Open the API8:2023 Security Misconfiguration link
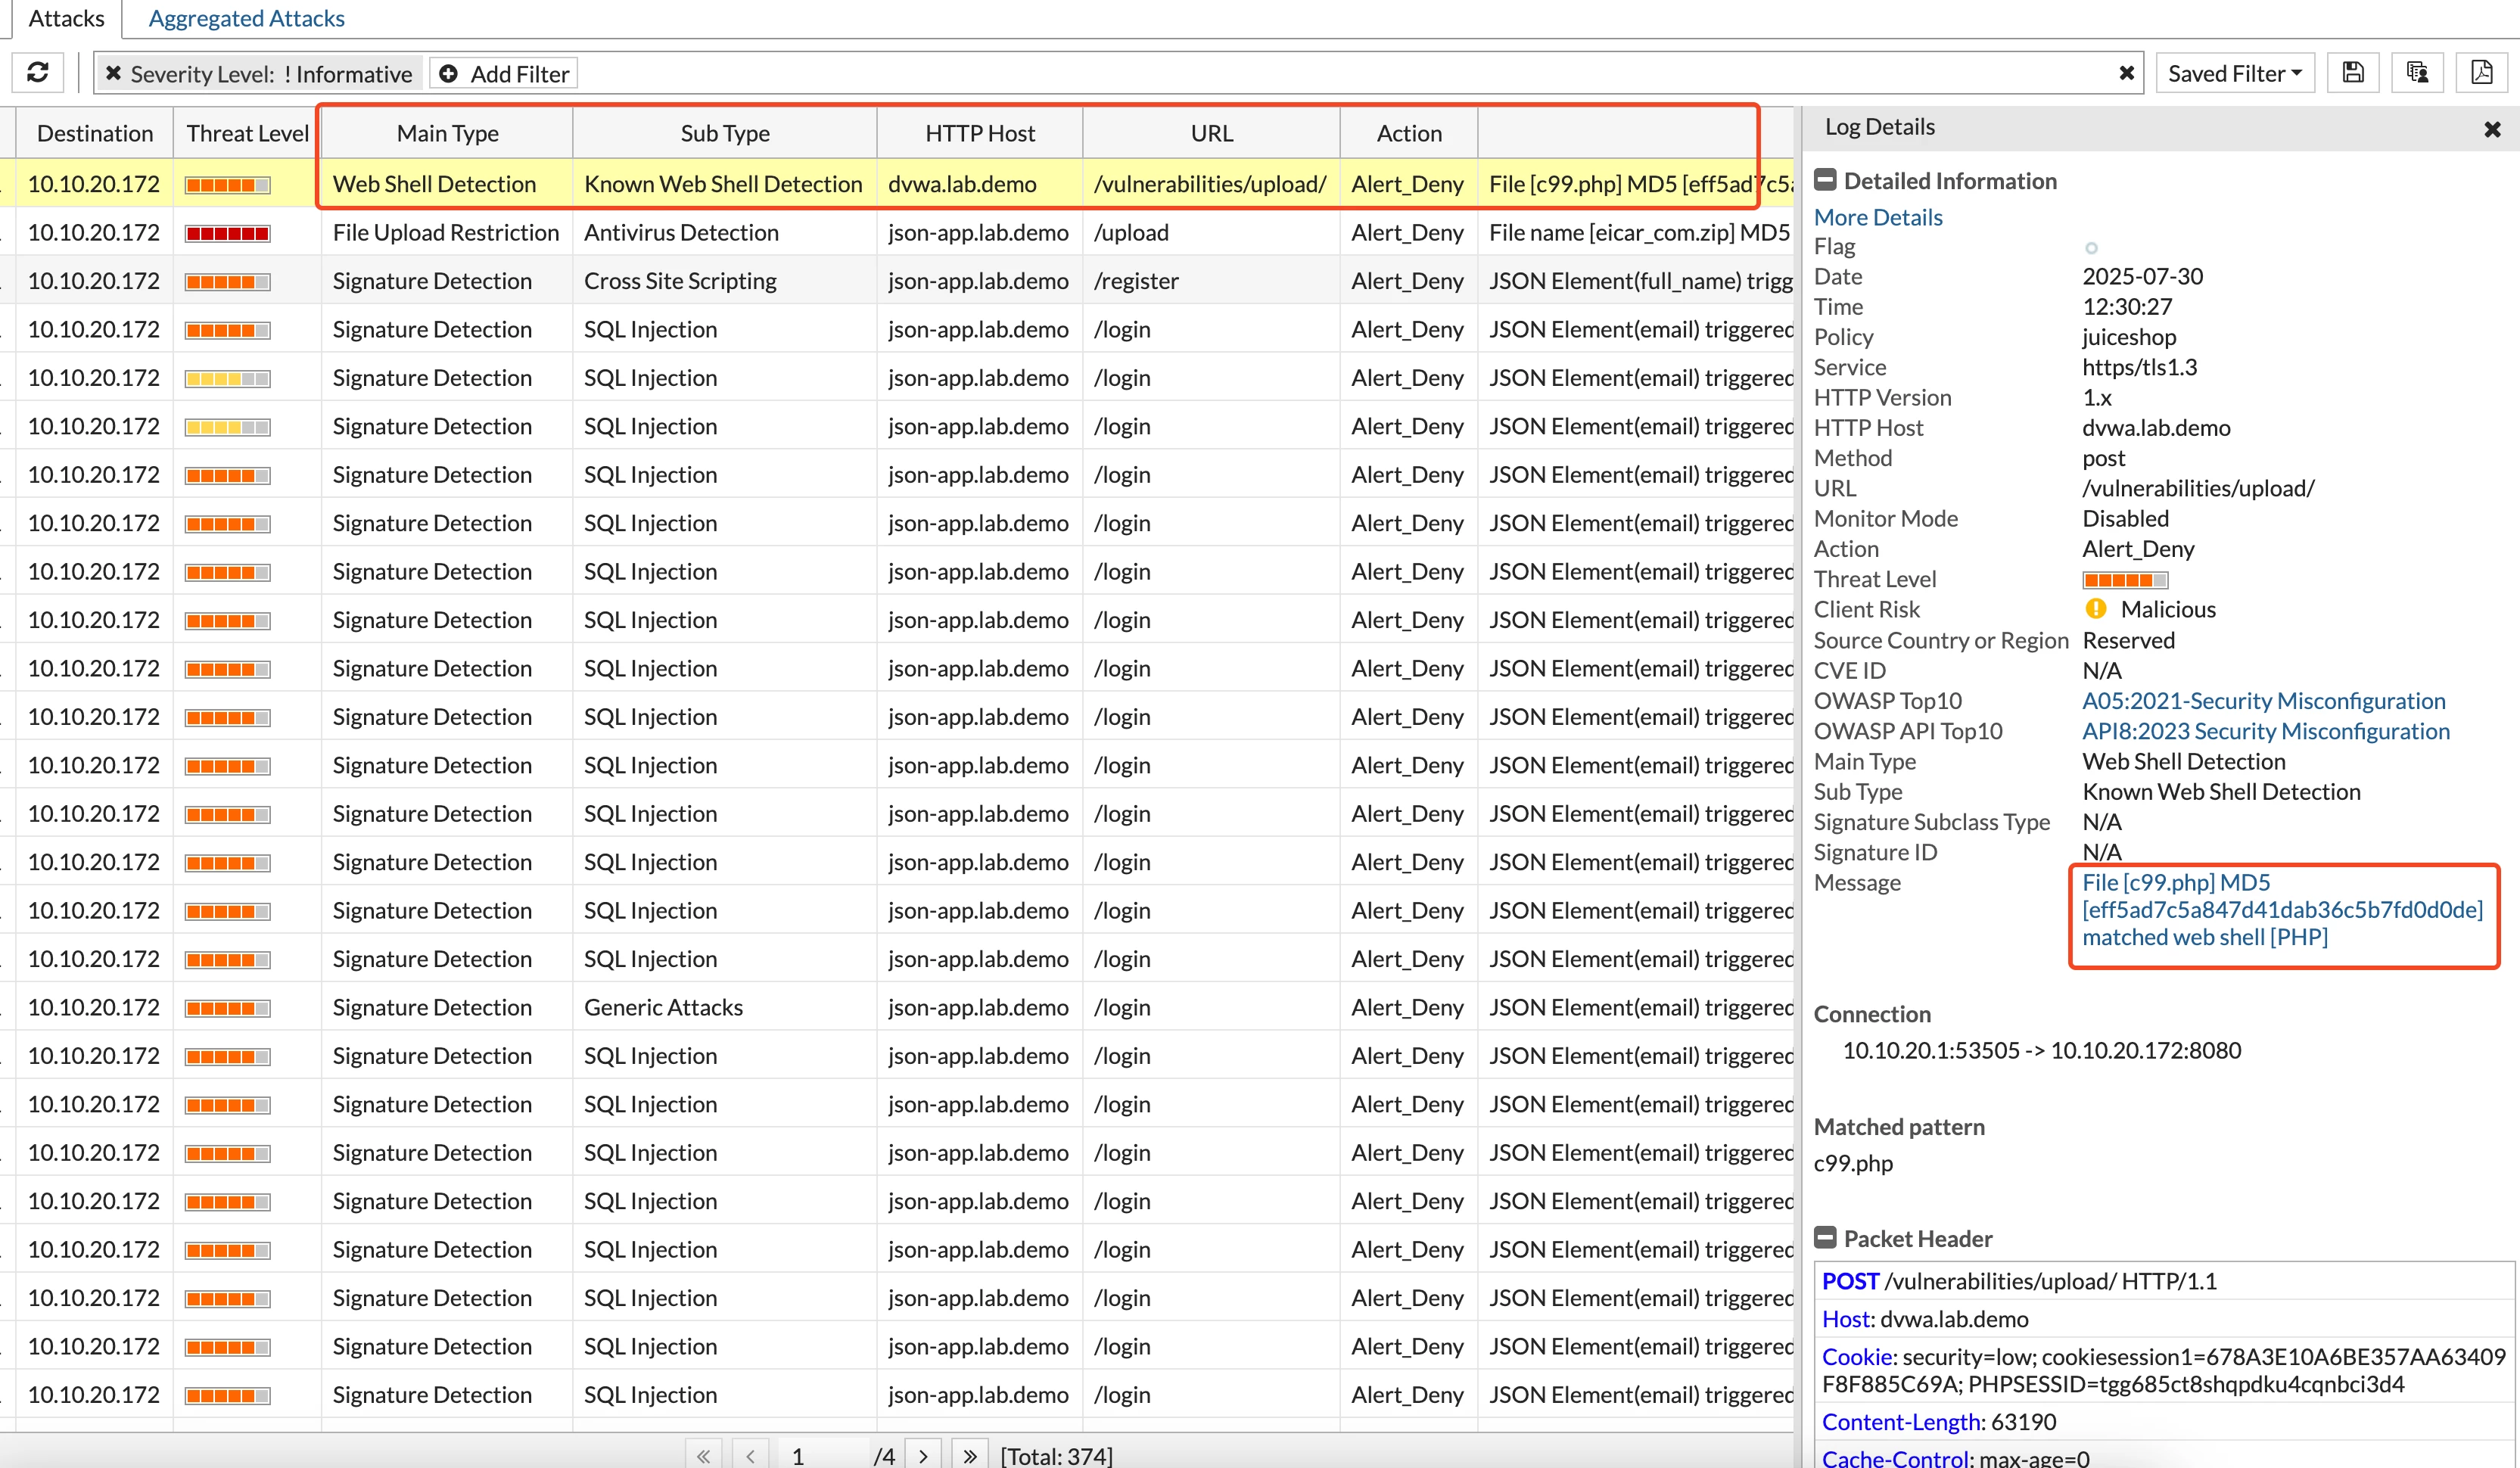The width and height of the screenshot is (2520, 1468). pyautogui.click(x=2266, y=731)
